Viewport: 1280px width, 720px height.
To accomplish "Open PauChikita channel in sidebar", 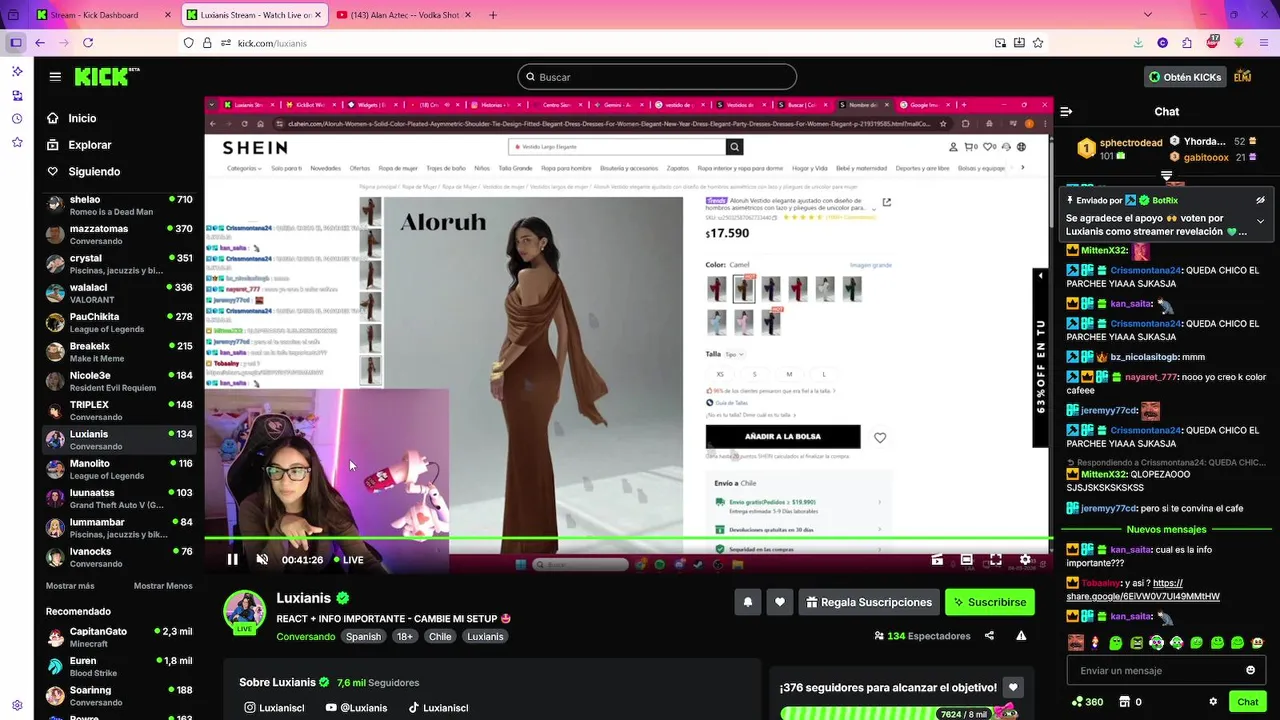I will point(119,323).
